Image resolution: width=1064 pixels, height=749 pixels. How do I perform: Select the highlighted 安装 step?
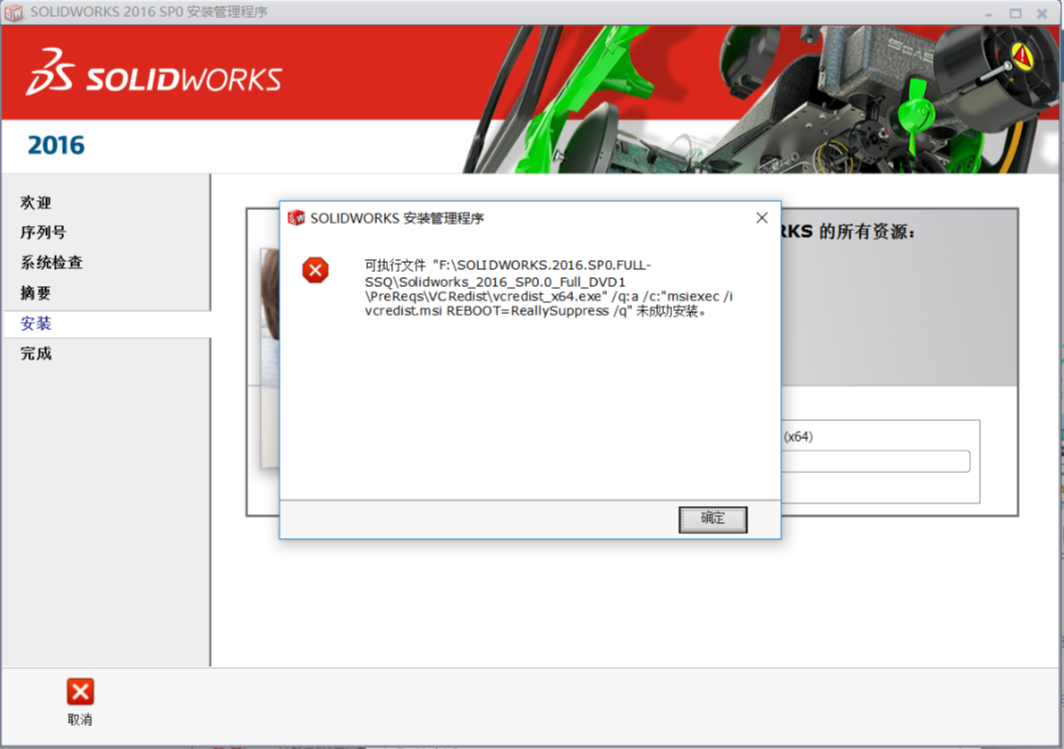(x=35, y=323)
